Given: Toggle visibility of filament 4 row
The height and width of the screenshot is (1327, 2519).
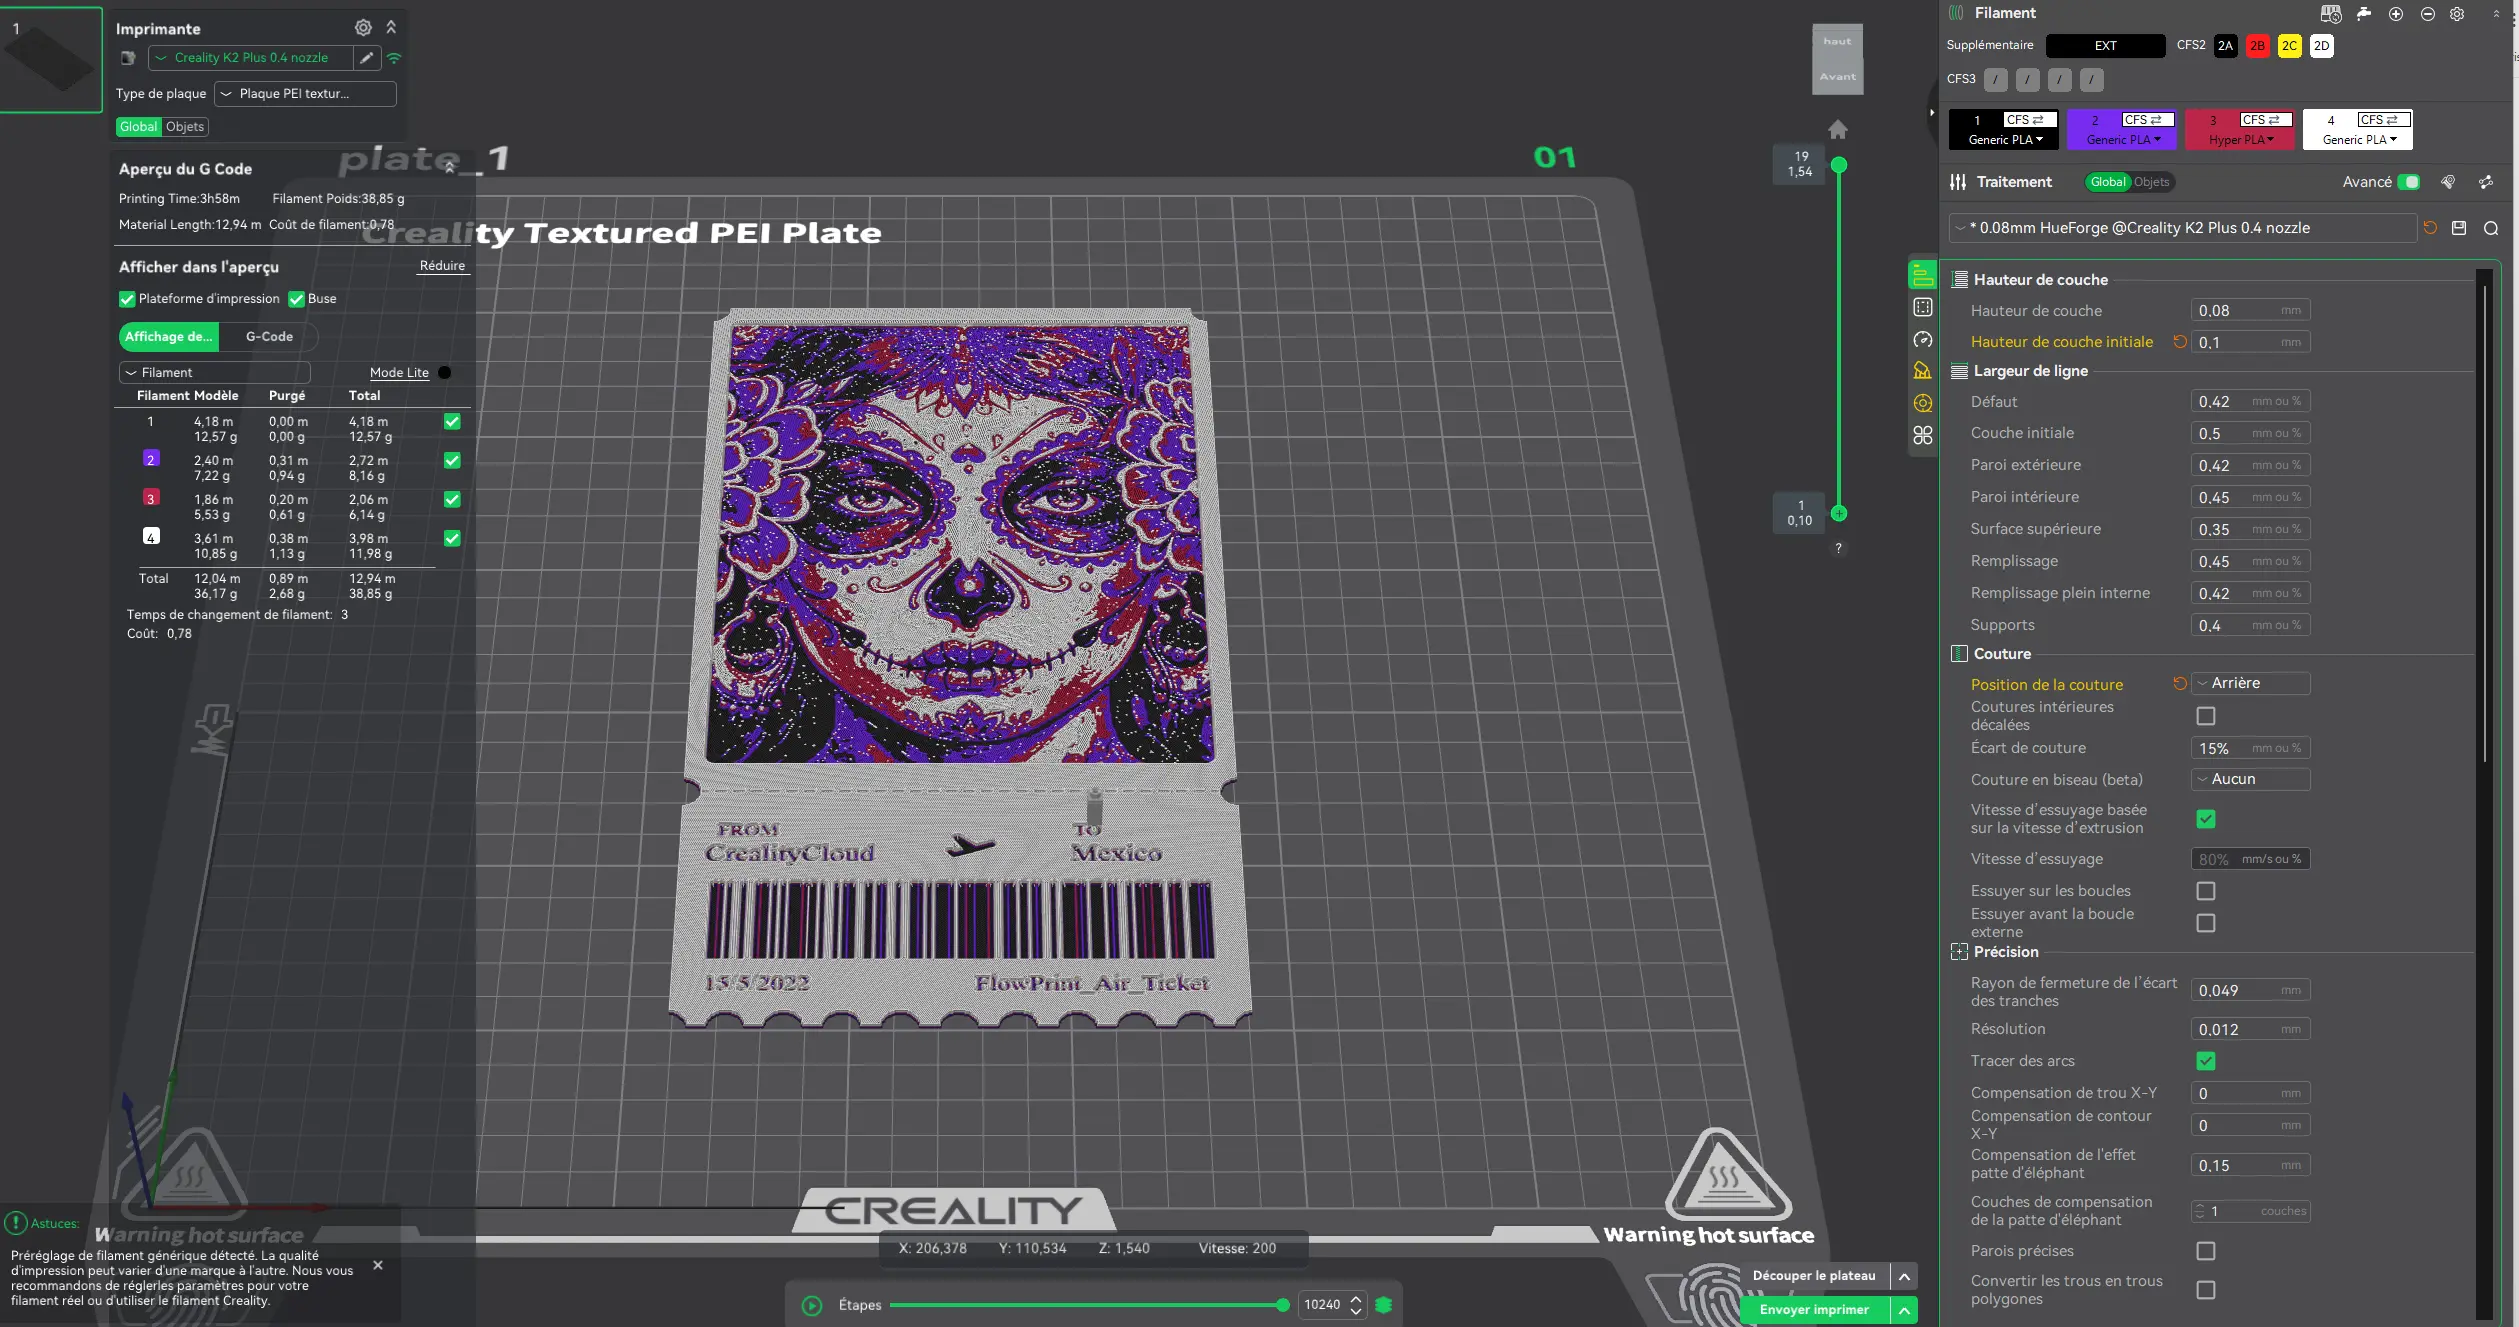Looking at the screenshot, I should click(x=452, y=539).
